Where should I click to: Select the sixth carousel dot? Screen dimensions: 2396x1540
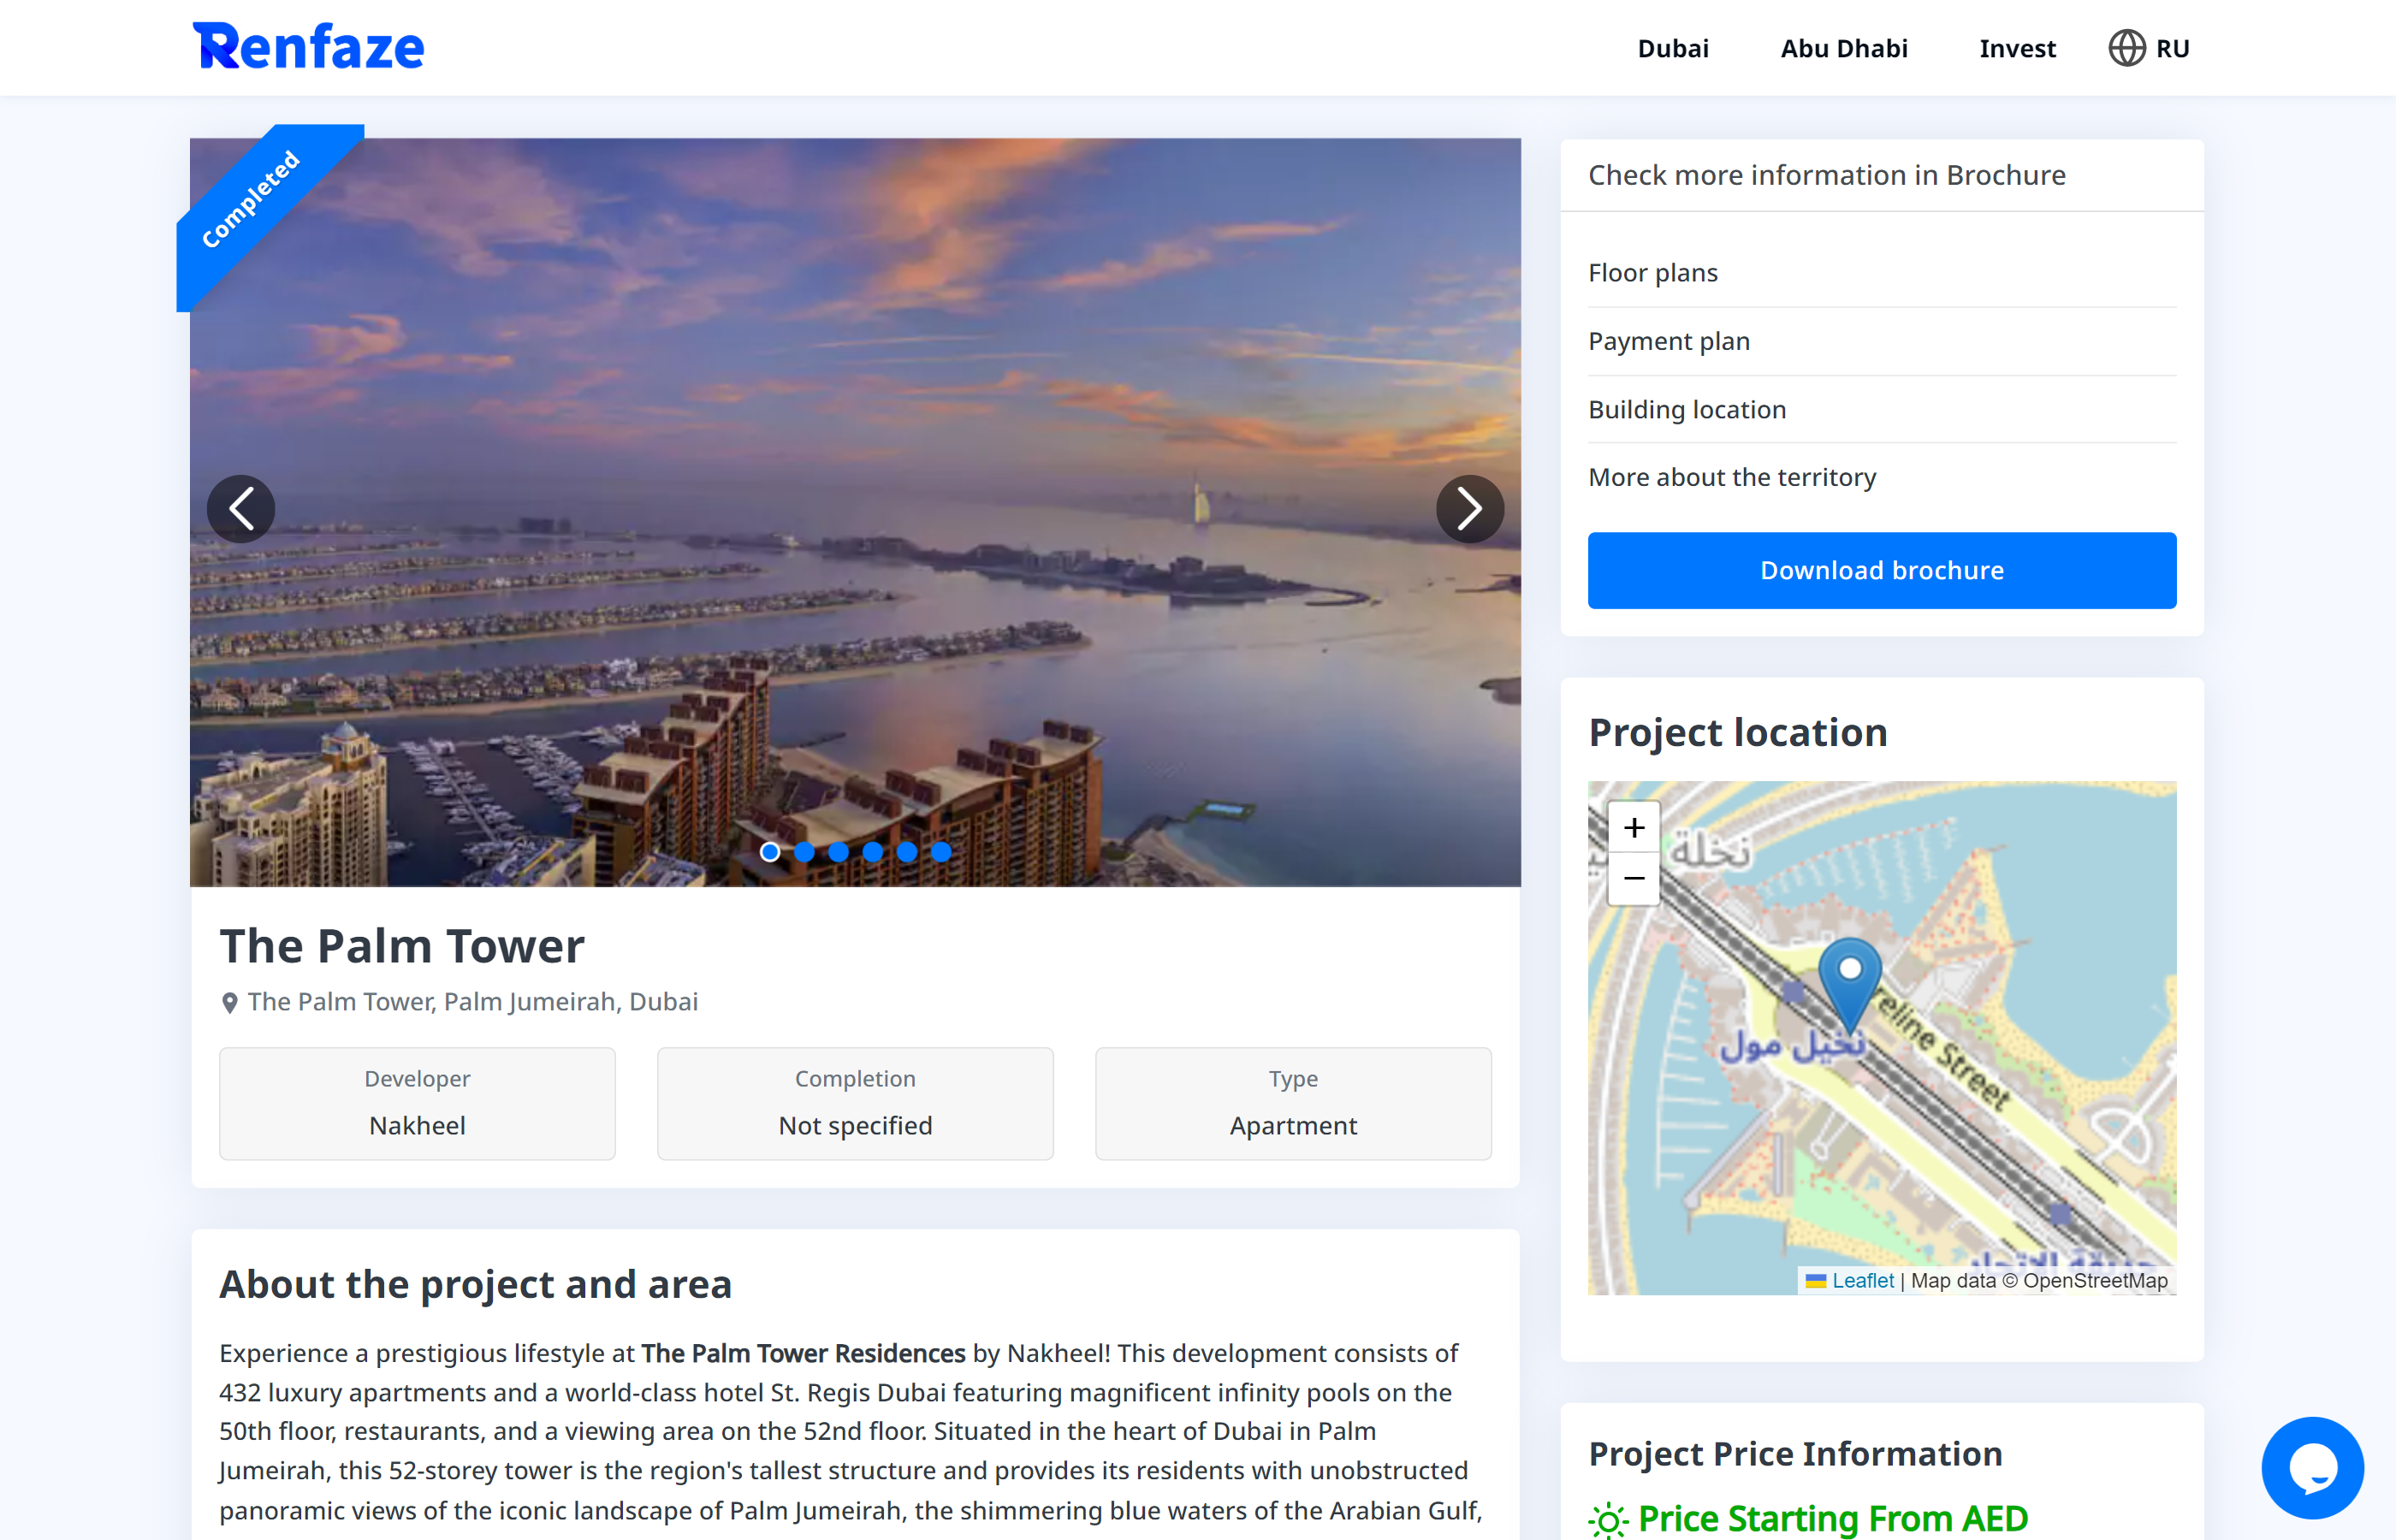941,852
